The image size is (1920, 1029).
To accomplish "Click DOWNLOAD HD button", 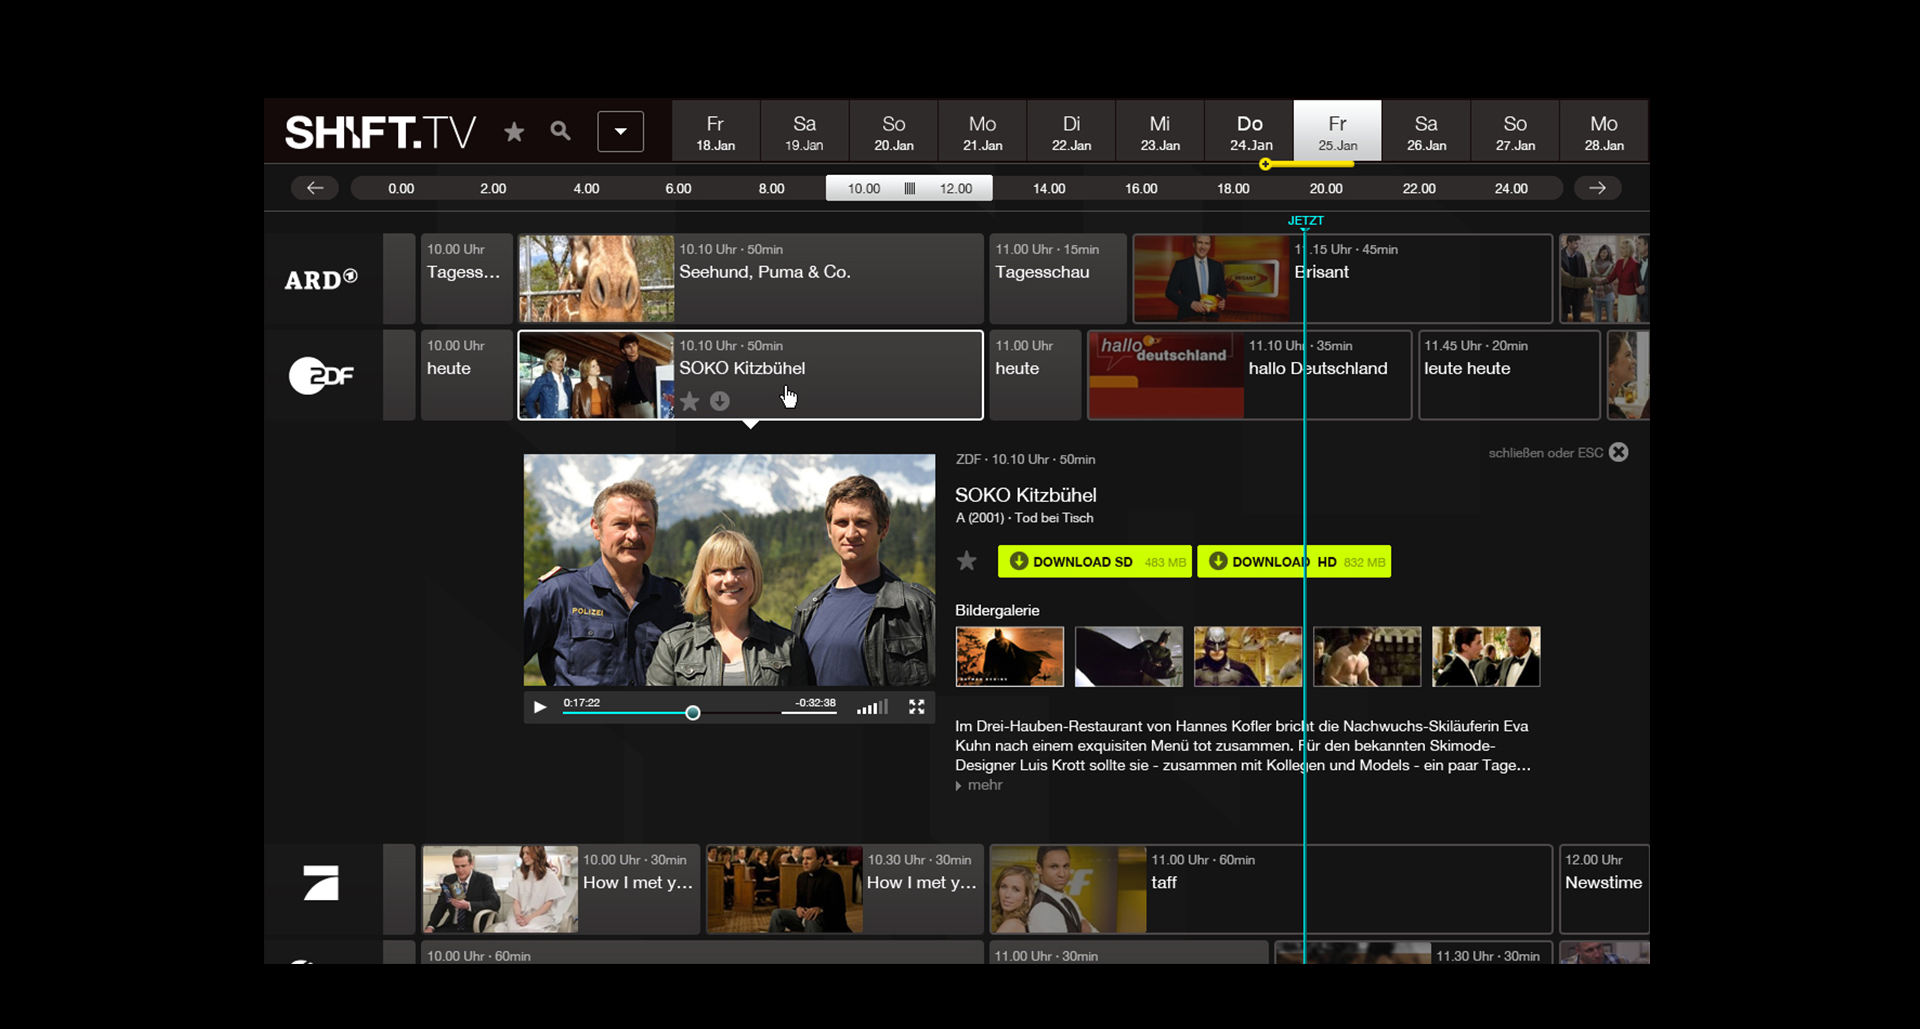I will coord(1294,561).
